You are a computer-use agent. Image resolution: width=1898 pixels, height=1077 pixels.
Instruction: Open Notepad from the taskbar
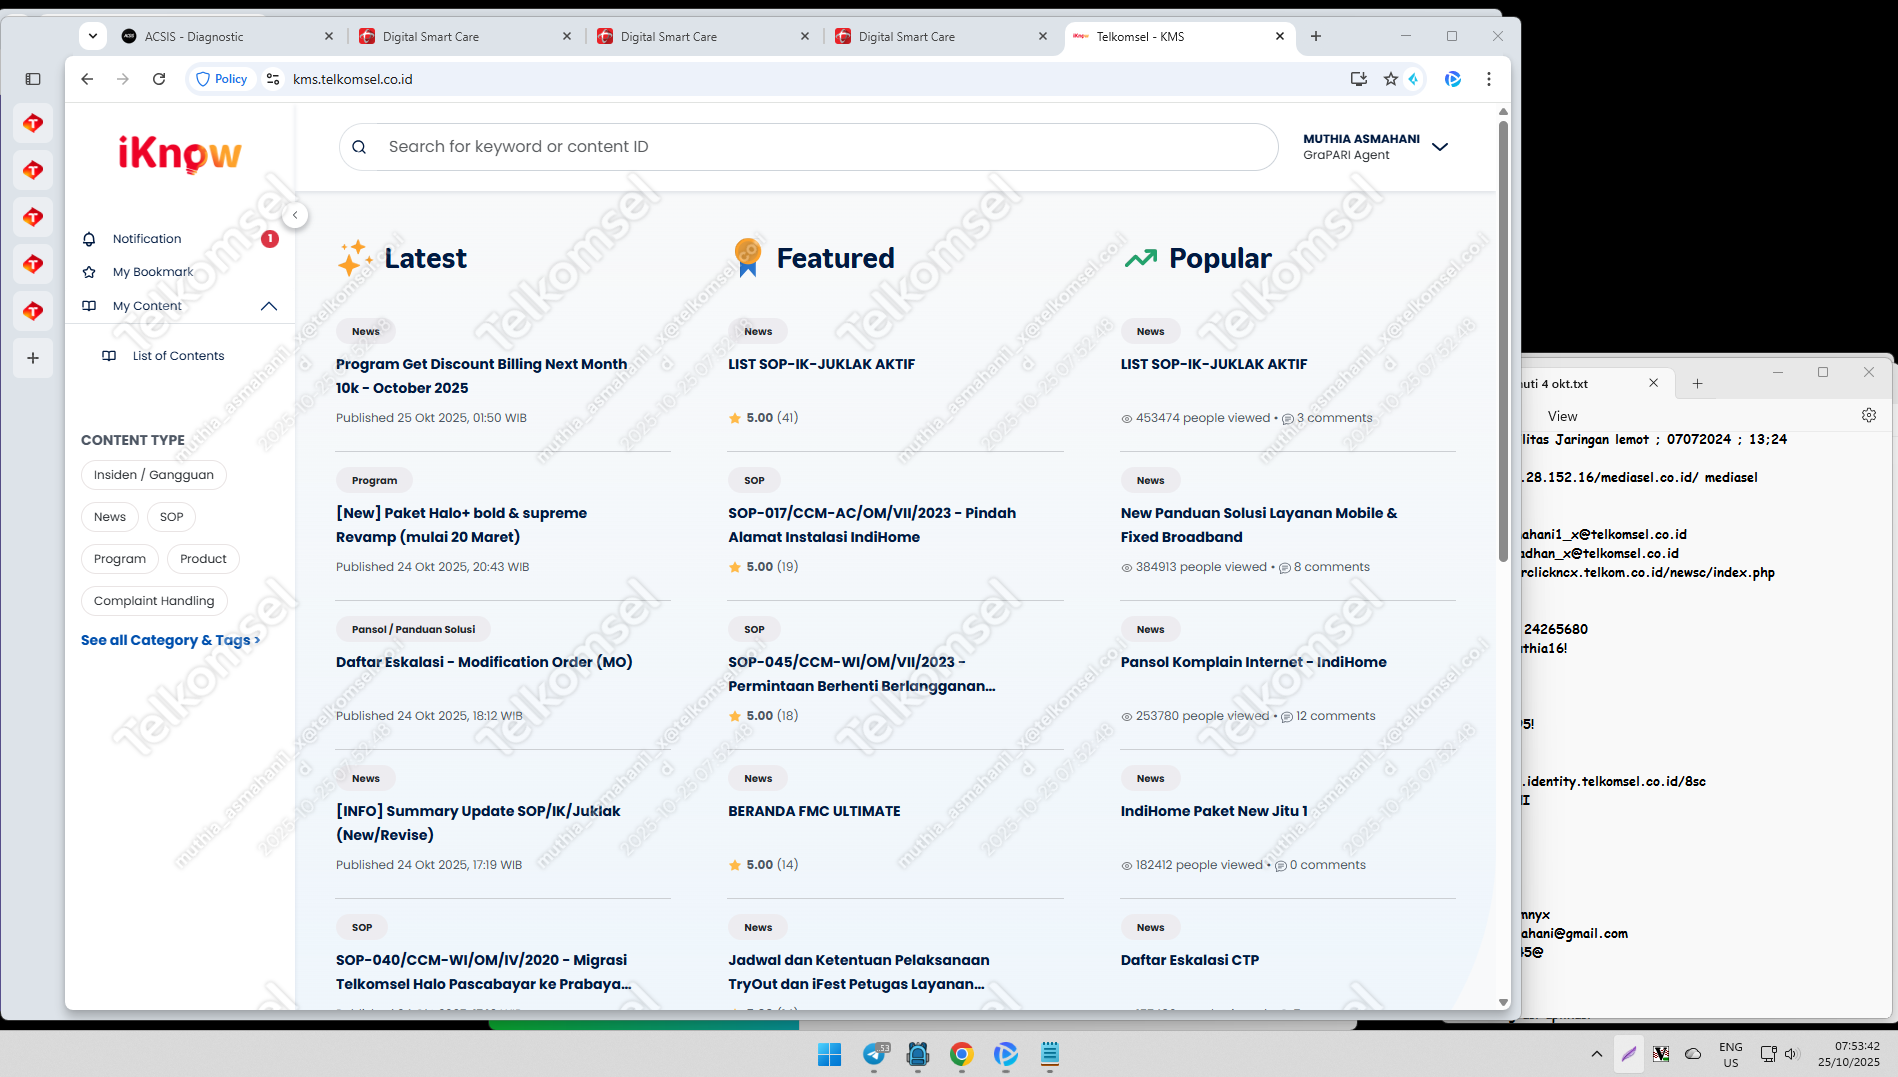tap(1049, 1054)
